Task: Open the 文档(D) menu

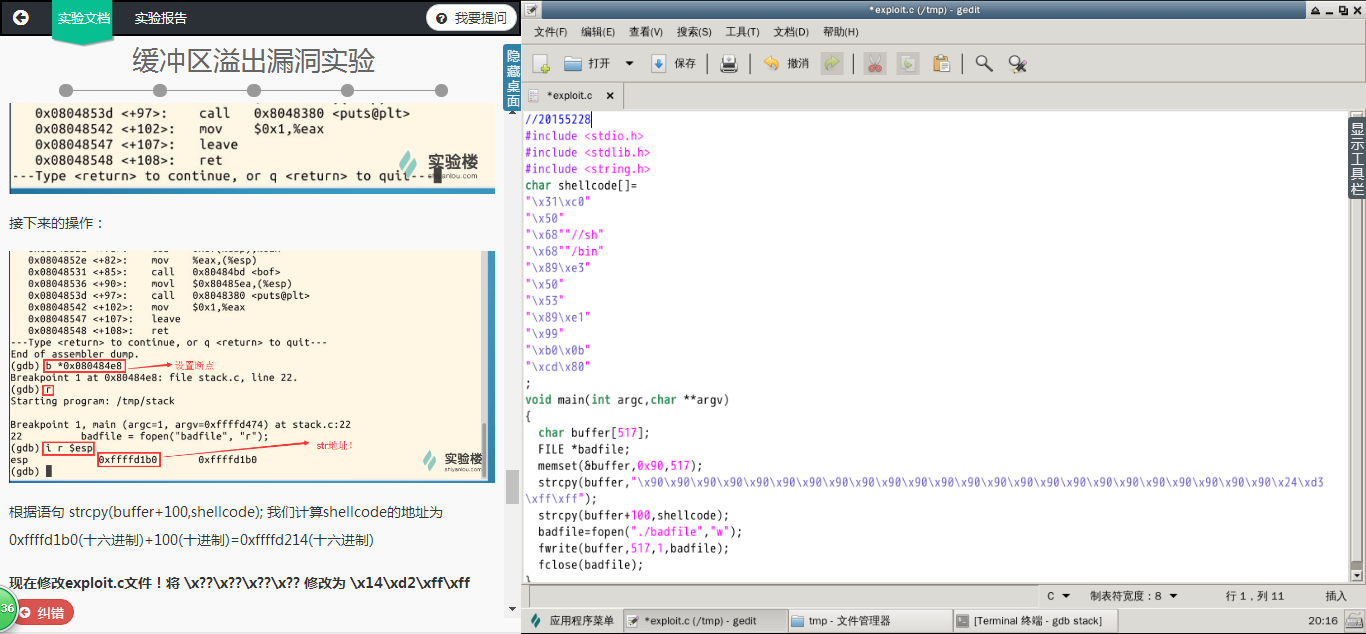Action: click(791, 32)
